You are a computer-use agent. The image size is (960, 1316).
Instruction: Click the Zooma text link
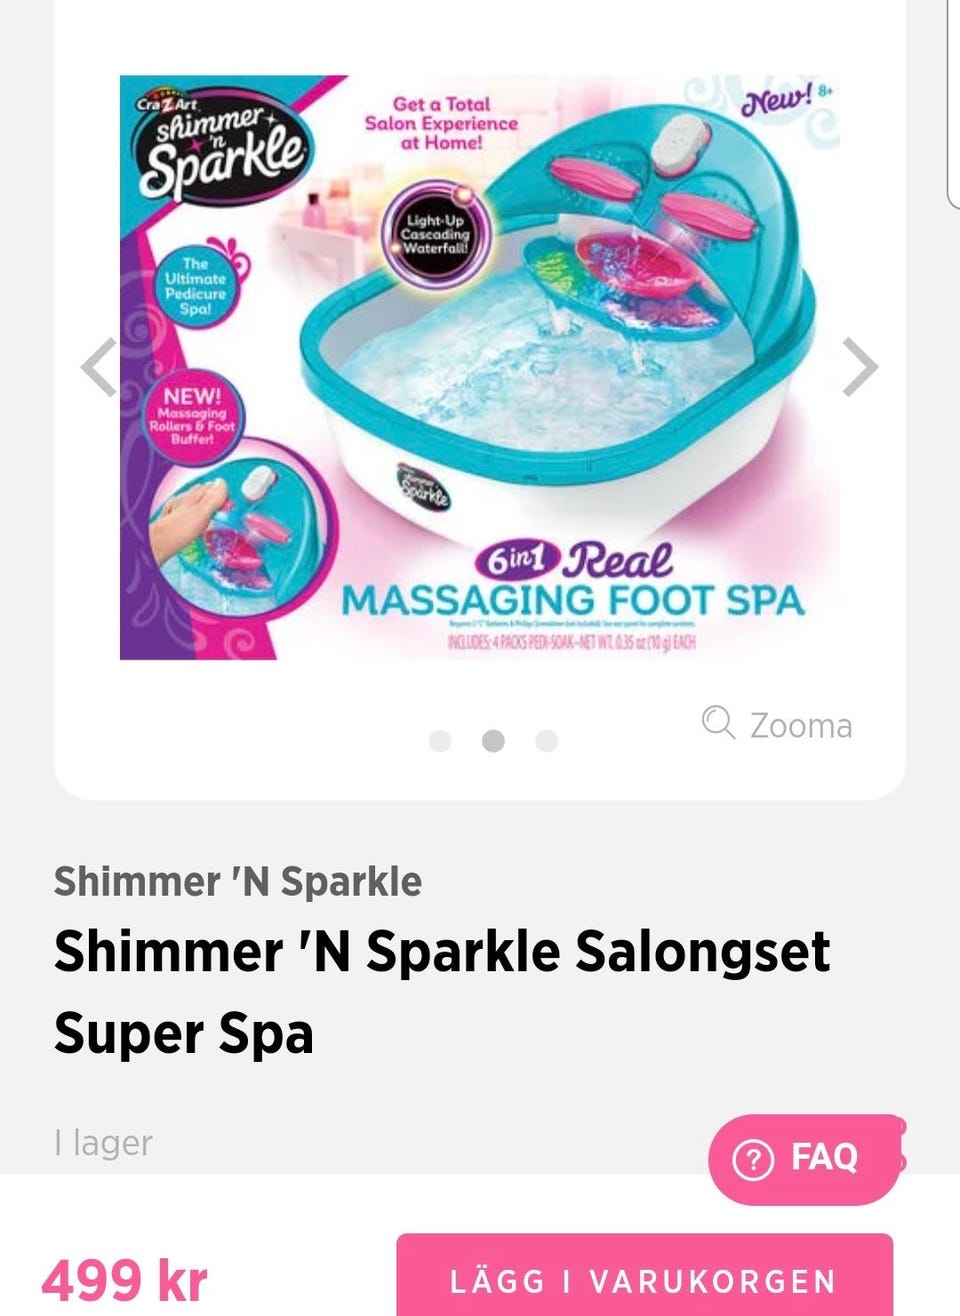(801, 725)
